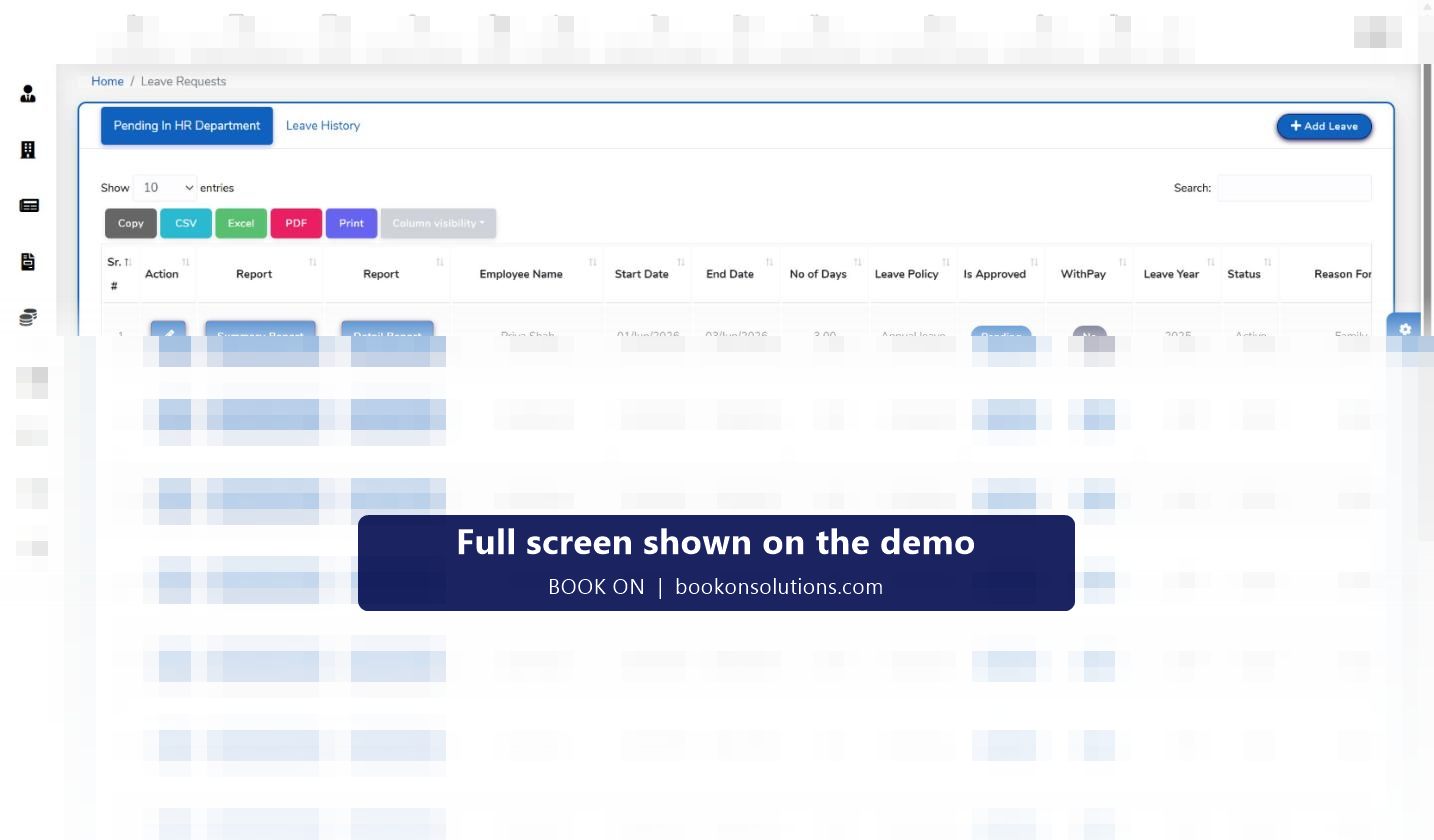Print the leave requests table

coord(351,223)
